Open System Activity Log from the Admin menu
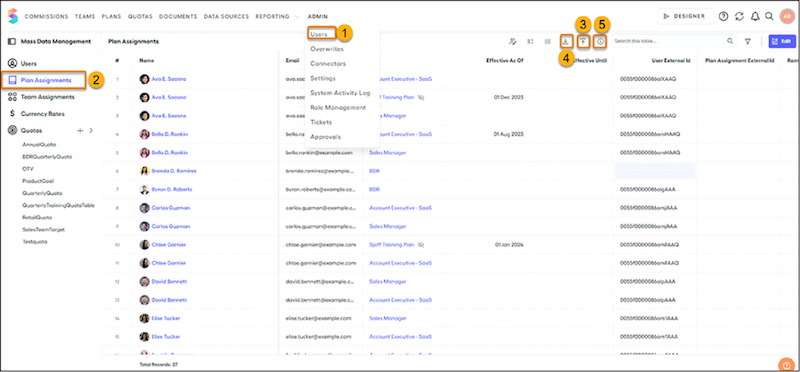The height and width of the screenshot is (372, 800). pyautogui.click(x=340, y=93)
